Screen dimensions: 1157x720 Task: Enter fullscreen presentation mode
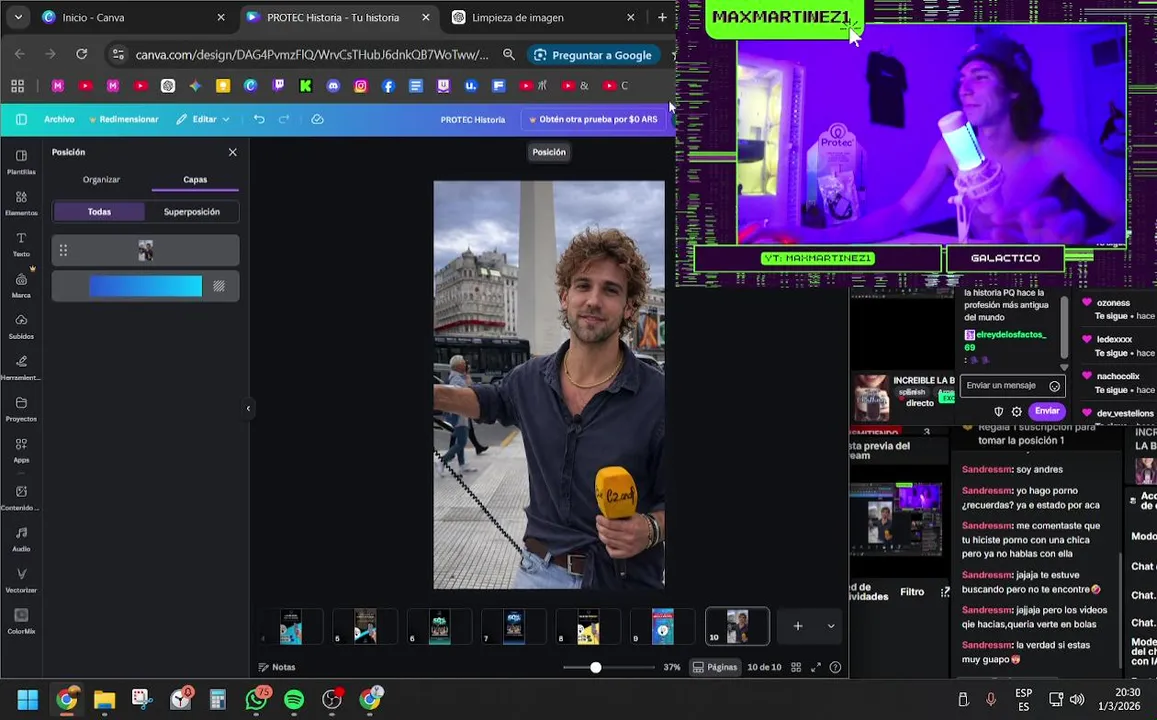pos(815,667)
